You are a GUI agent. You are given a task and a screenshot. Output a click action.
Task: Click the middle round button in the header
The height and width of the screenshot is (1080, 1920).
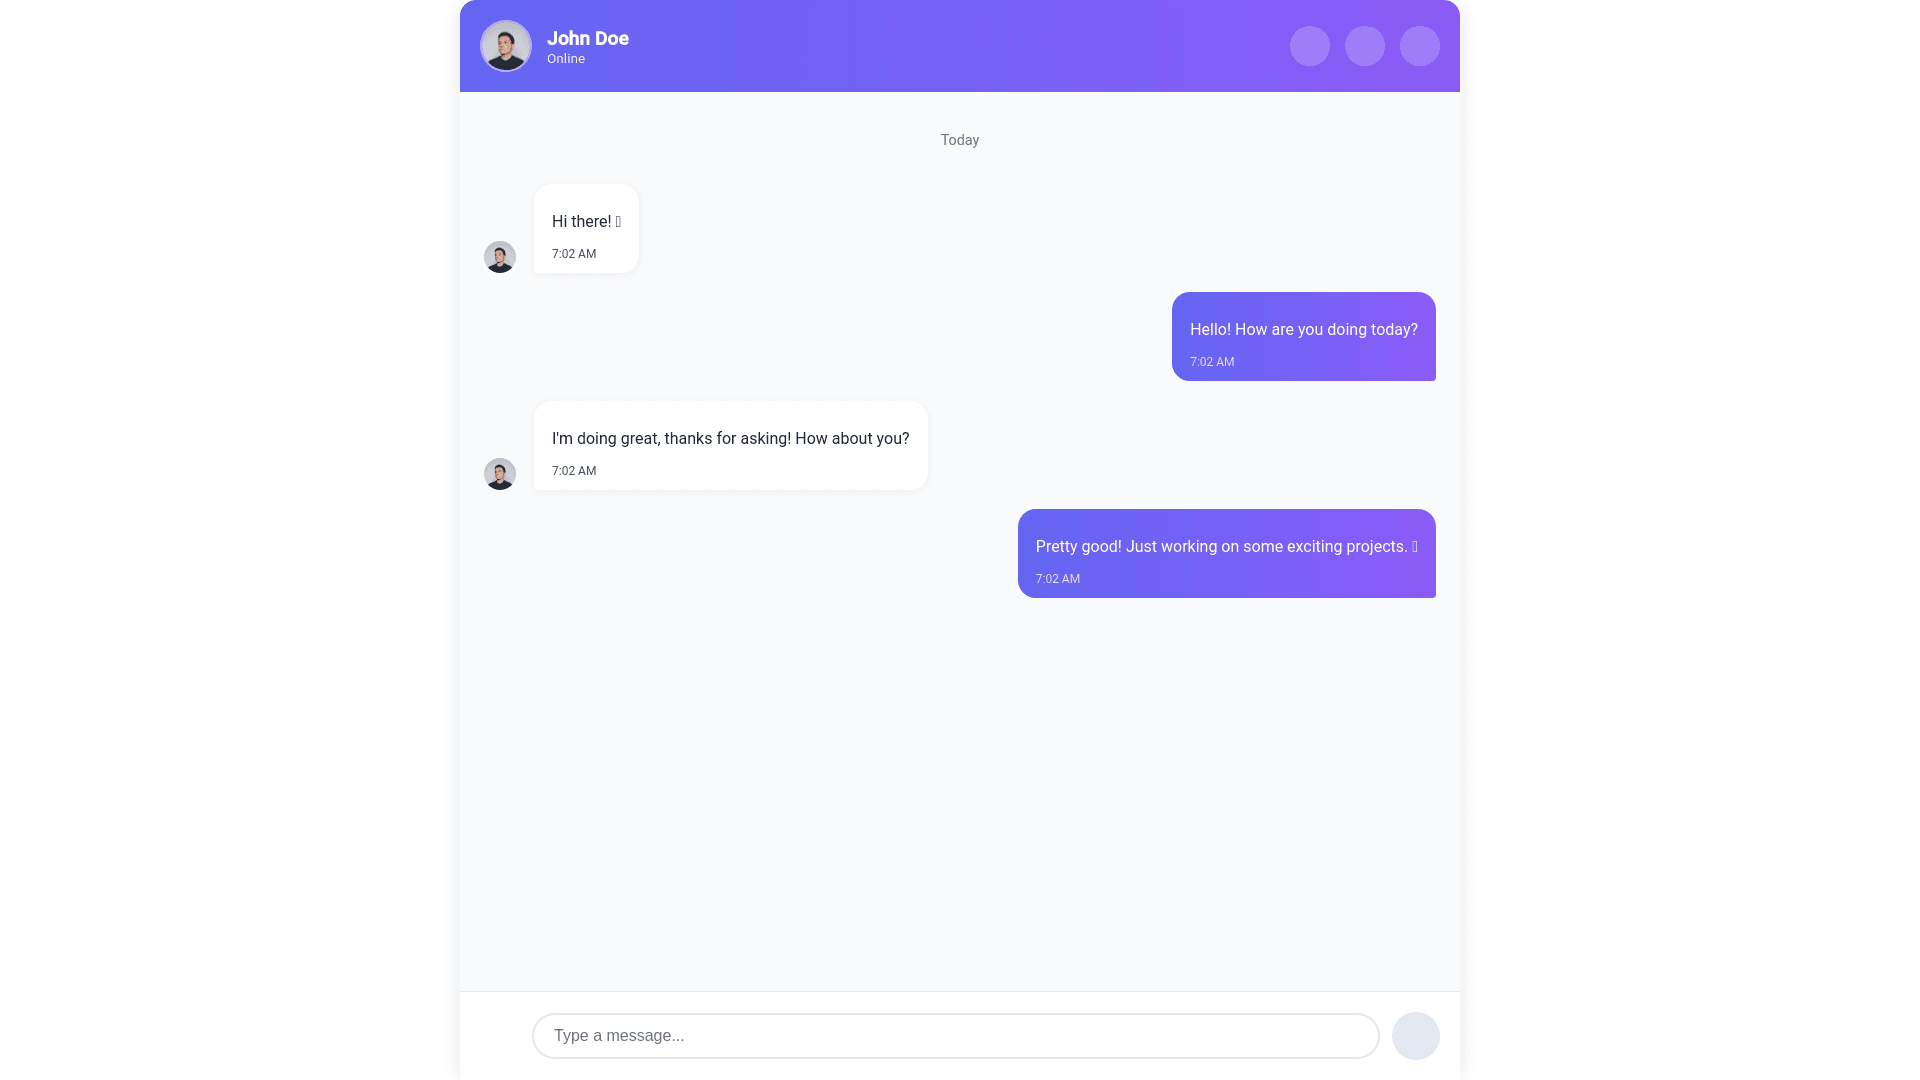pyautogui.click(x=1364, y=46)
